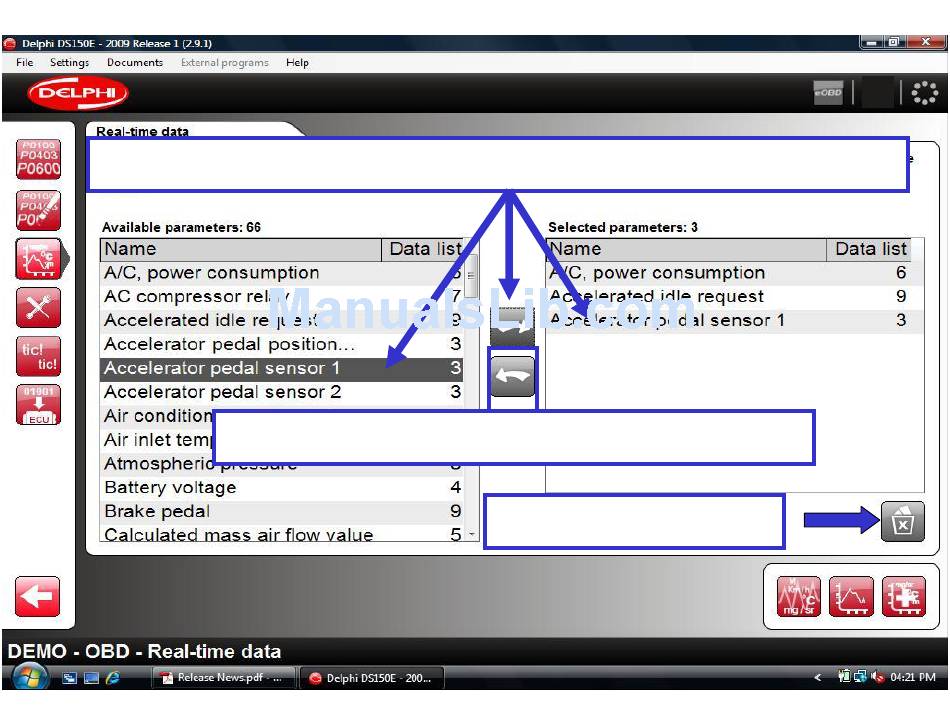Click the tic! tic! component activation icon
Screen dimensions: 950x725
click(x=39, y=357)
